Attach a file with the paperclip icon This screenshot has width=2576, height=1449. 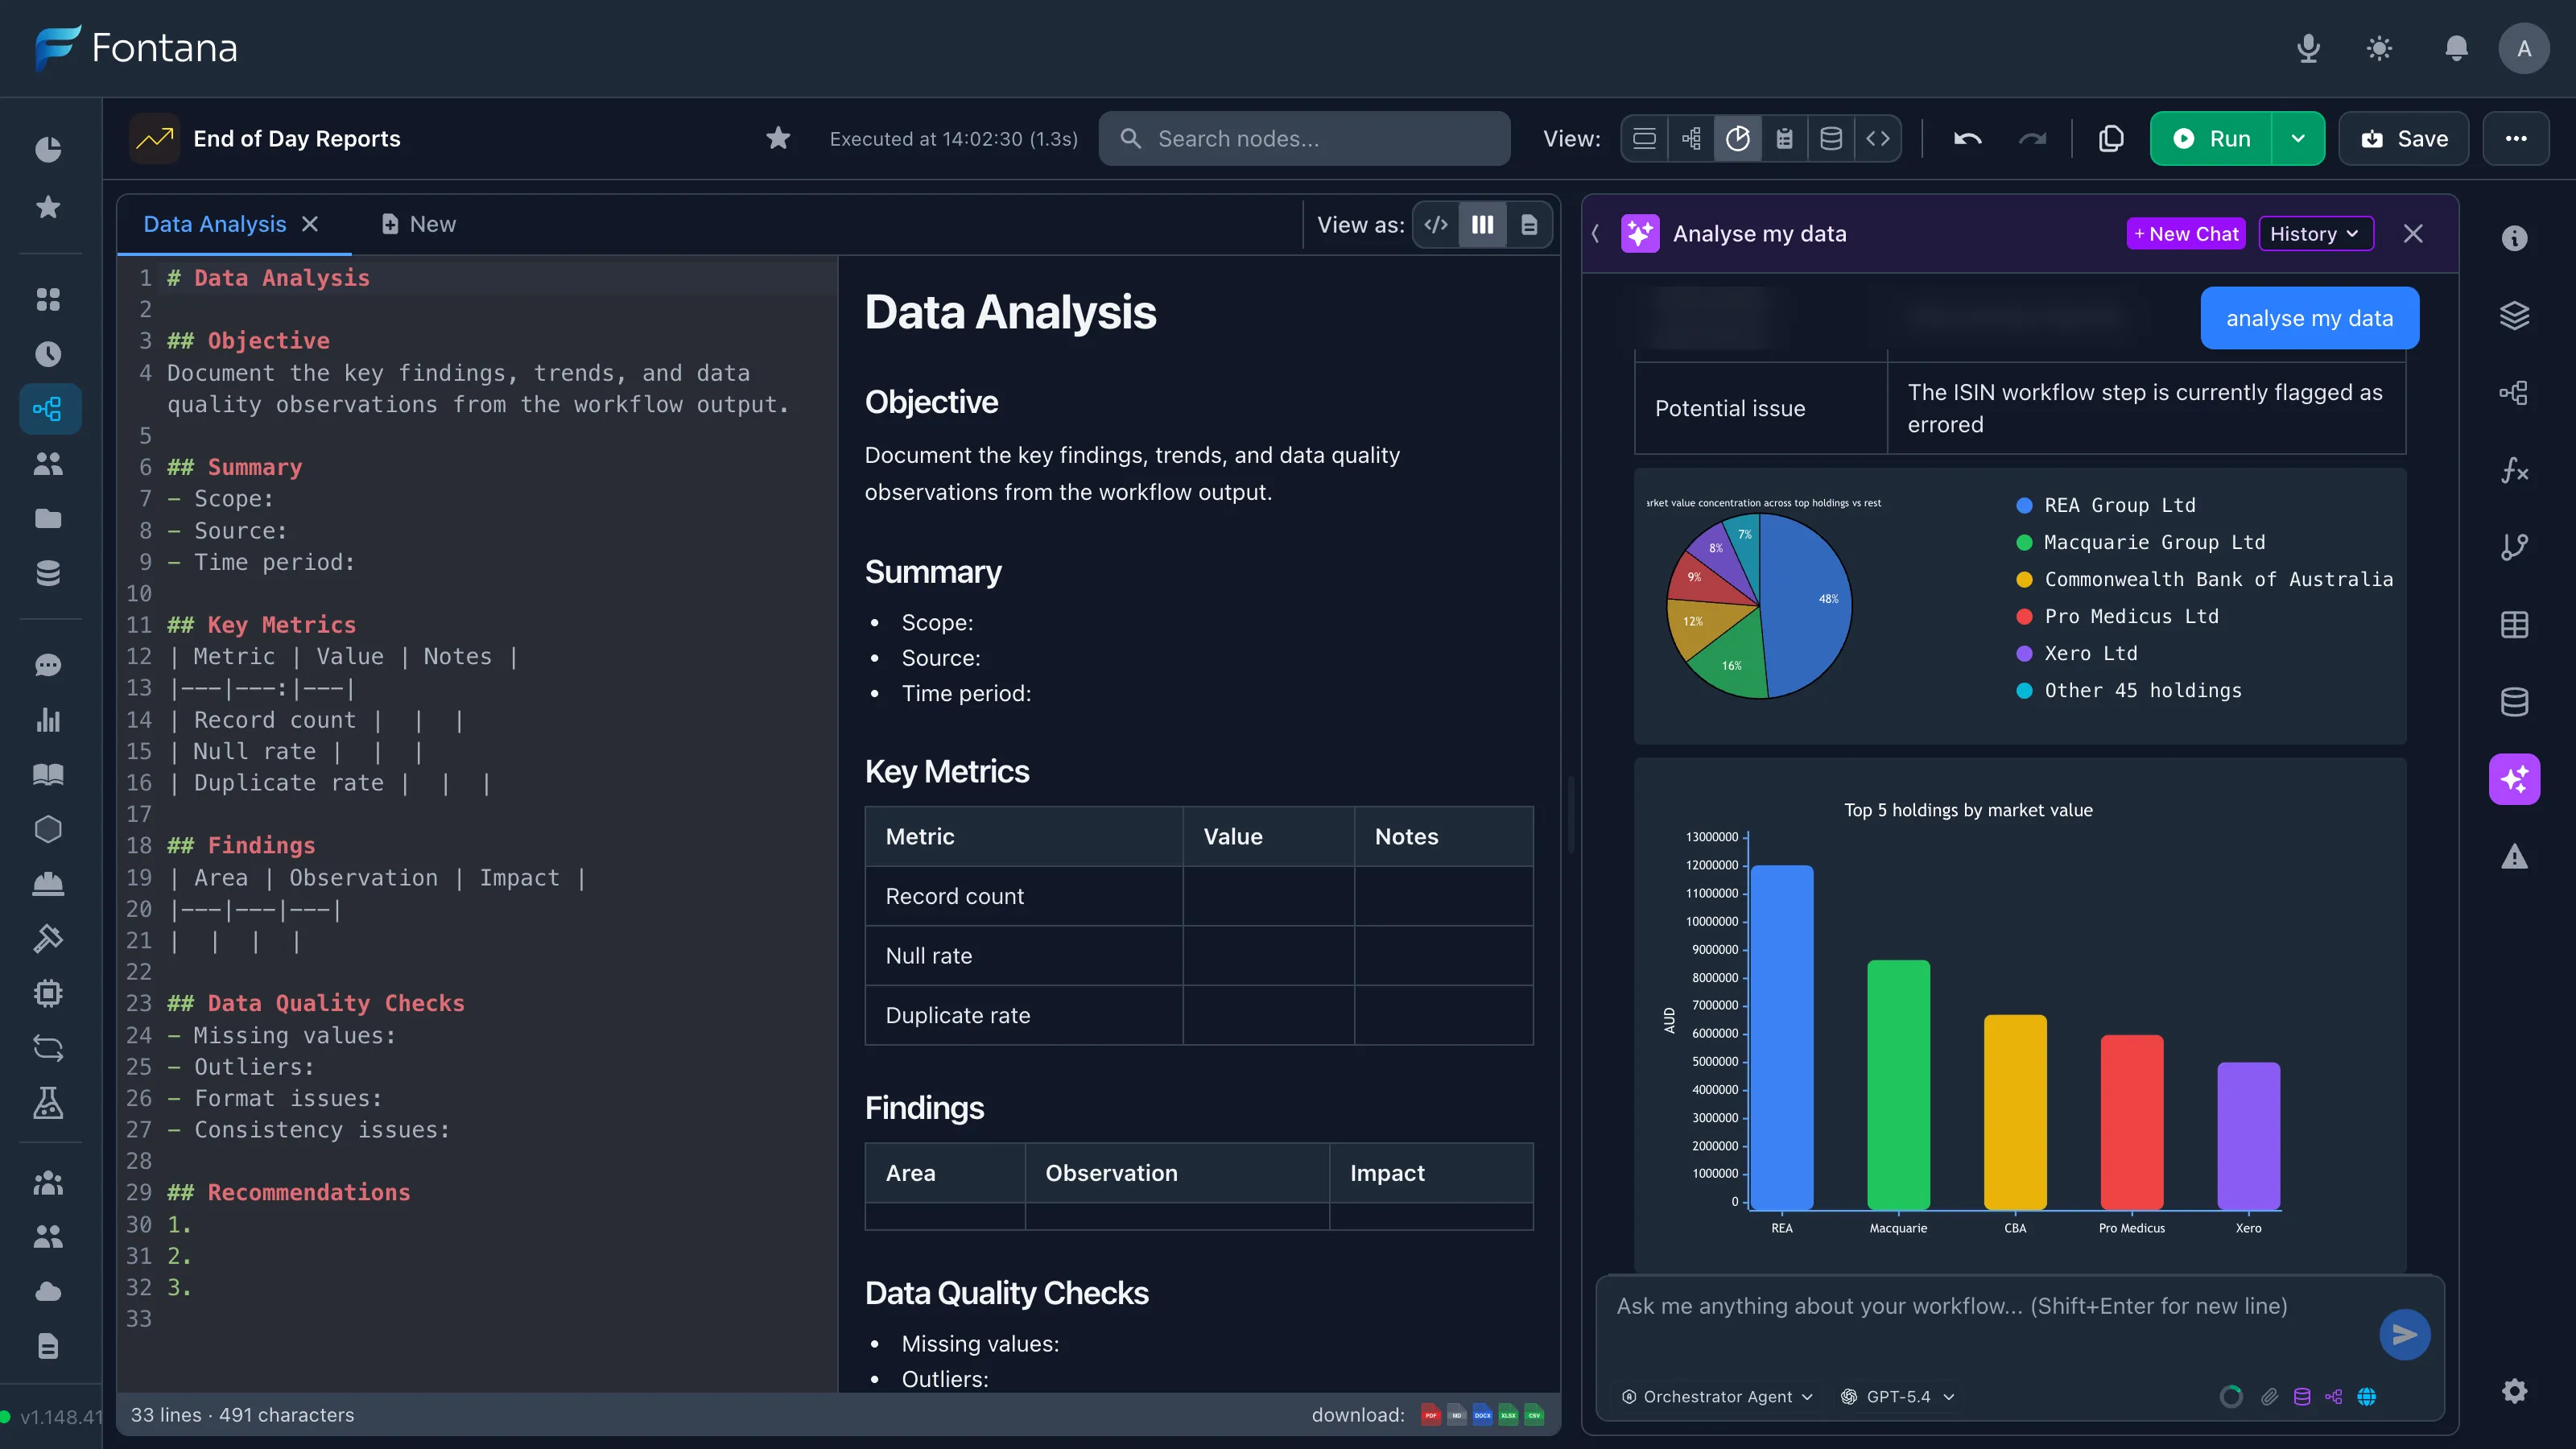click(2270, 1396)
